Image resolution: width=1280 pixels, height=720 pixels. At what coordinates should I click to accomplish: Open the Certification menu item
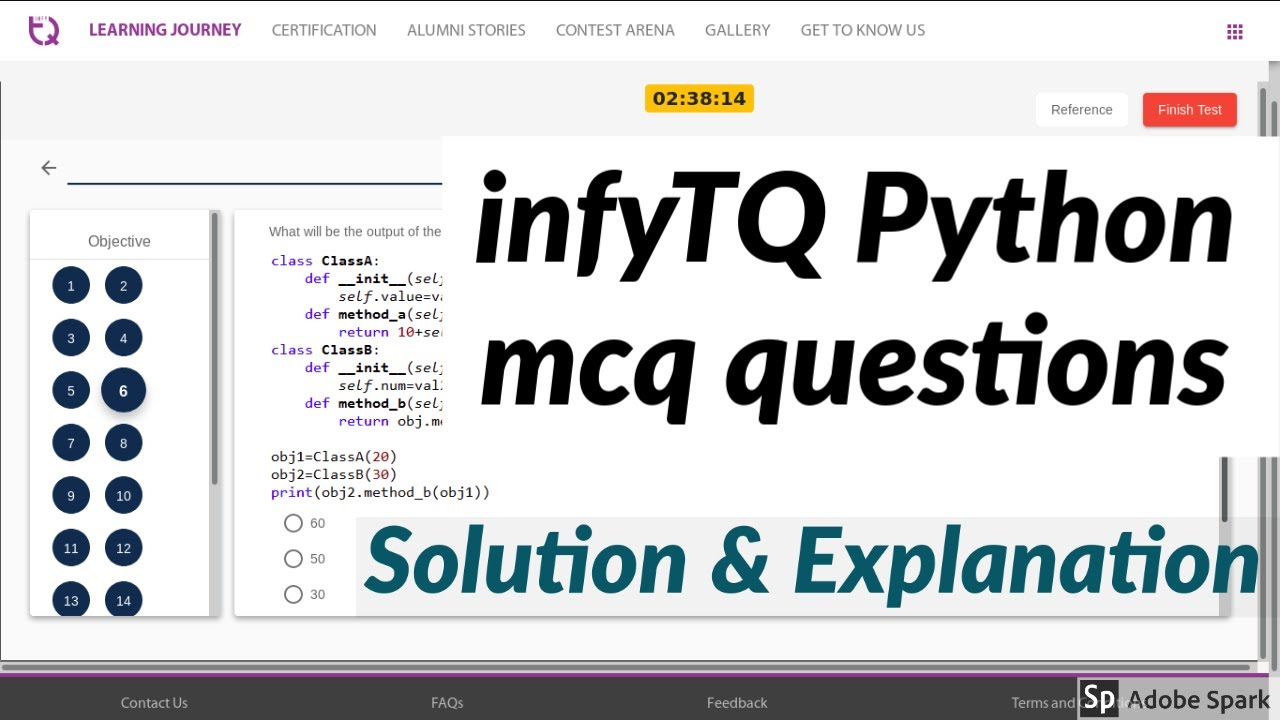(324, 30)
